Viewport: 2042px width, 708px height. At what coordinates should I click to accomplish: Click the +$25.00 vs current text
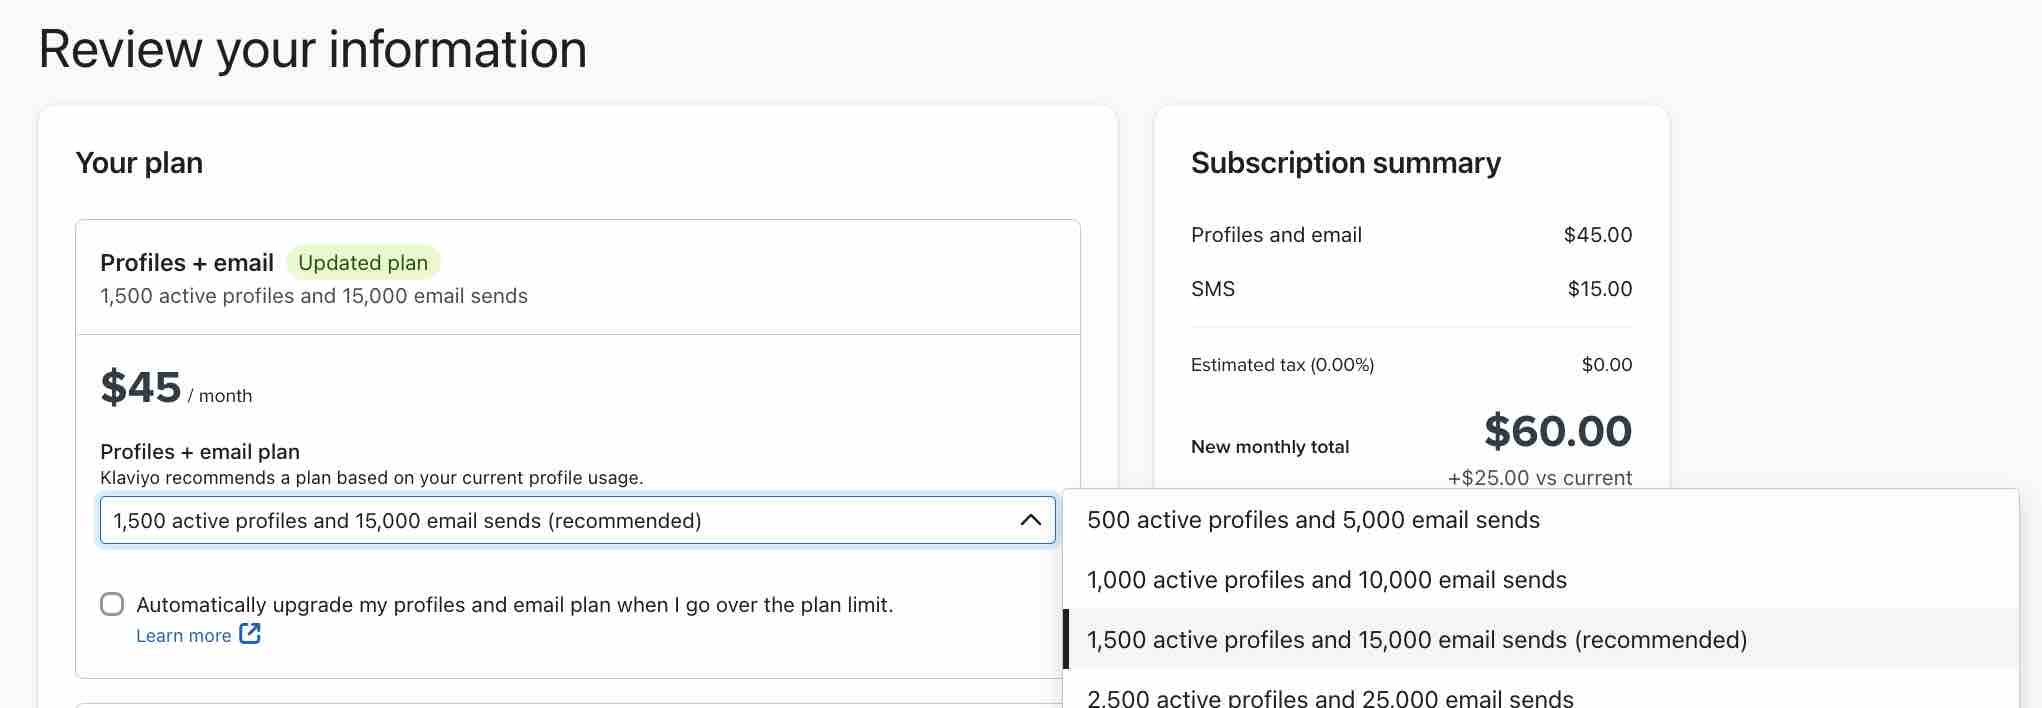(x=1539, y=478)
